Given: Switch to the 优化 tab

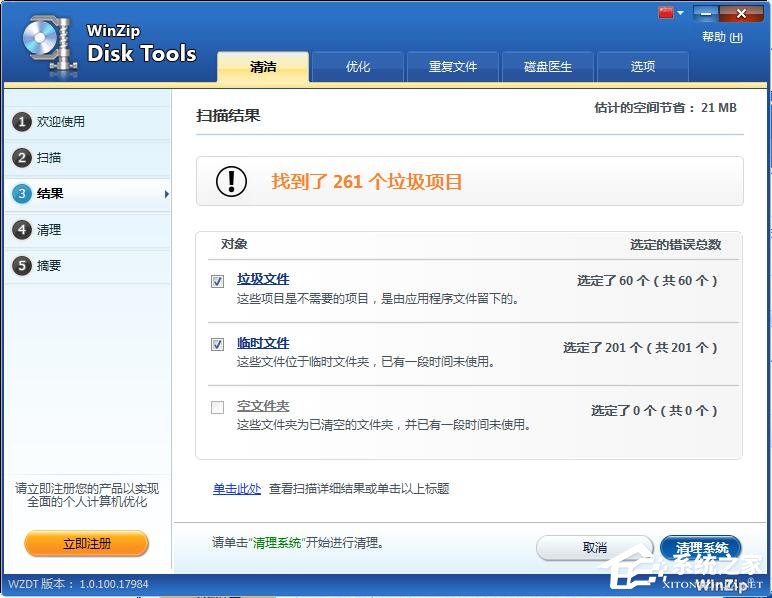Looking at the screenshot, I should [357, 66].
